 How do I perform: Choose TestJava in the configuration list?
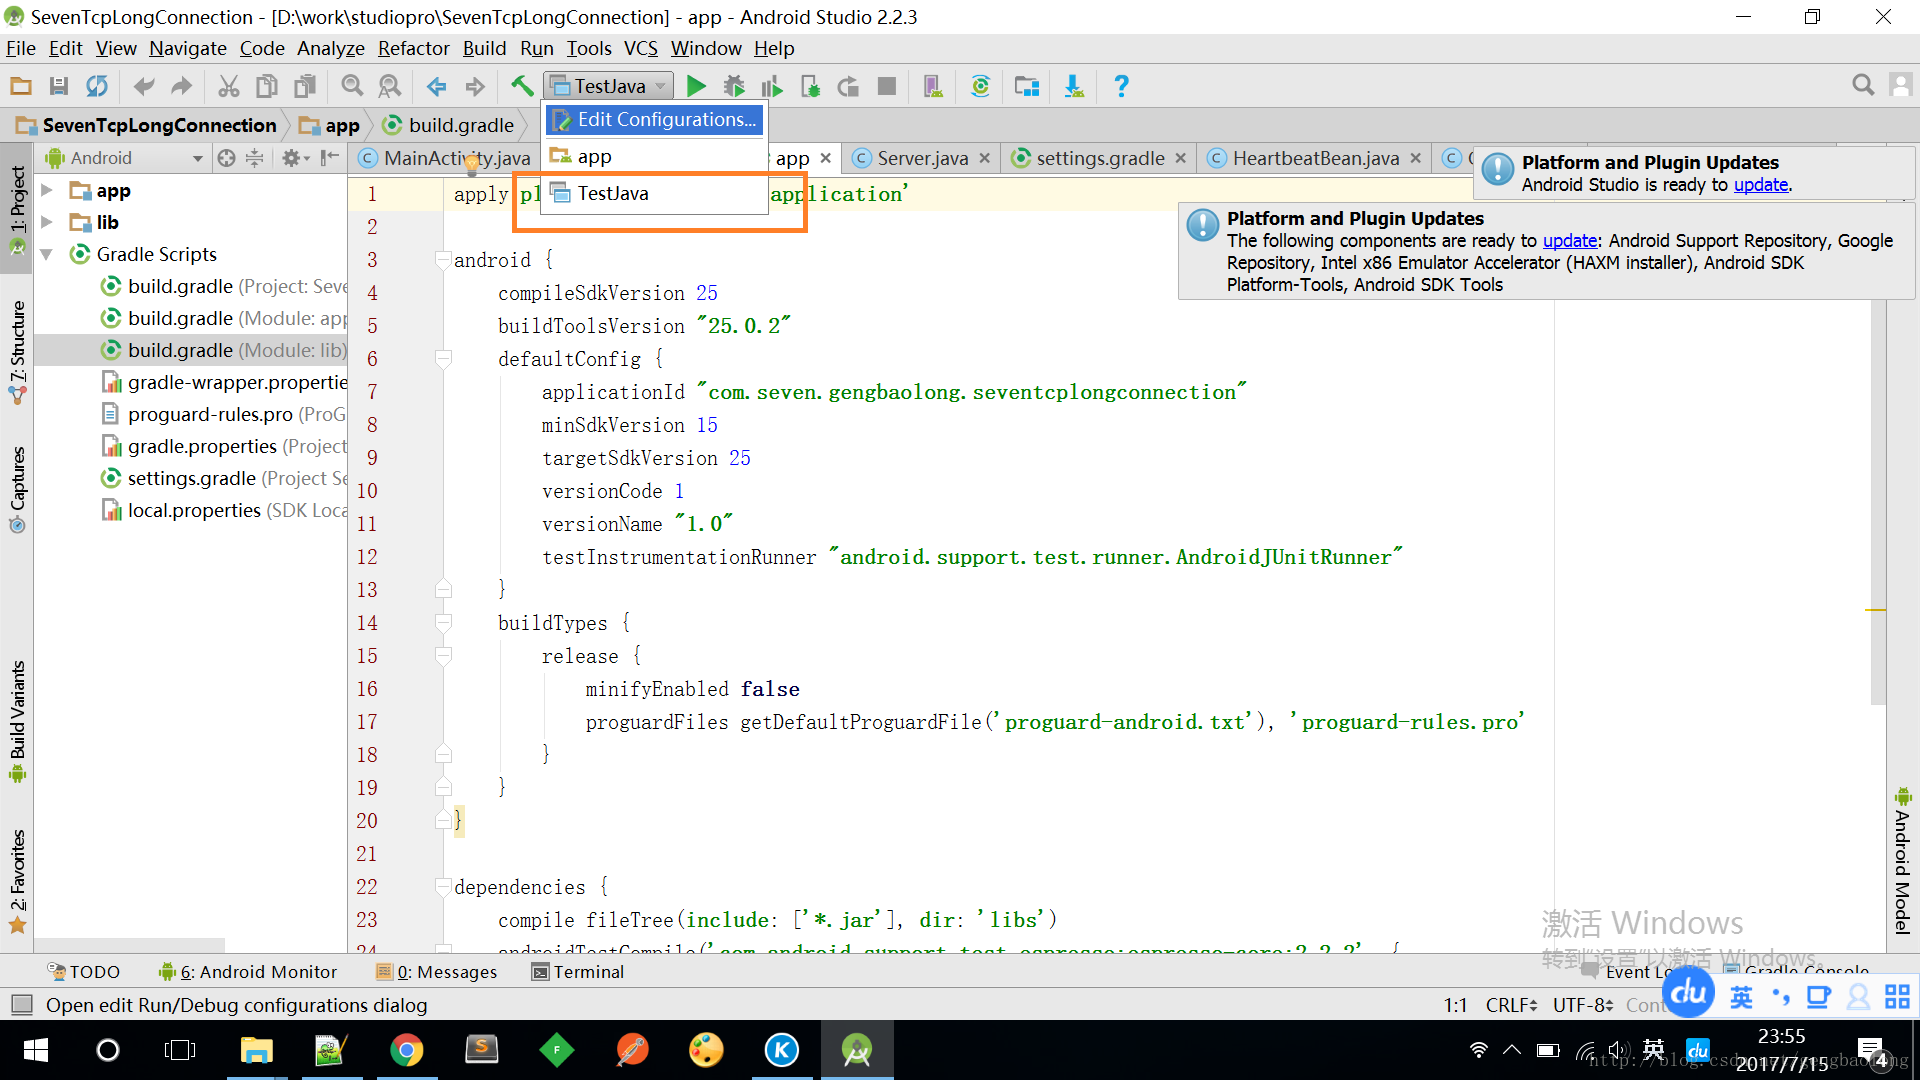point(654,194)
